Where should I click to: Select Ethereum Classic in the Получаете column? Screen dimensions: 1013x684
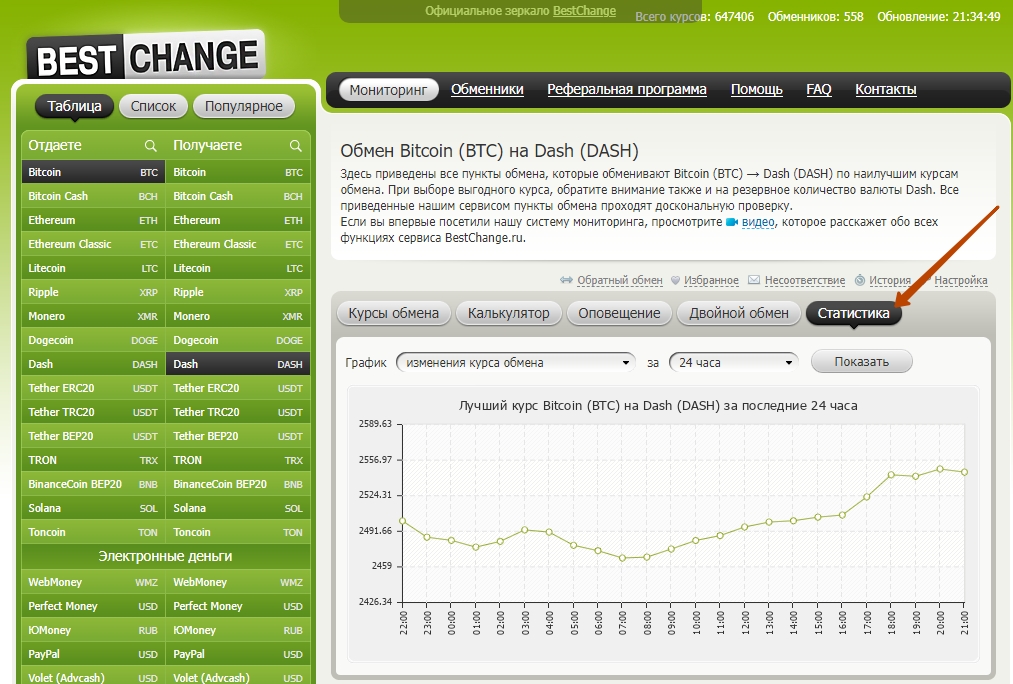(x=238, y=244)
